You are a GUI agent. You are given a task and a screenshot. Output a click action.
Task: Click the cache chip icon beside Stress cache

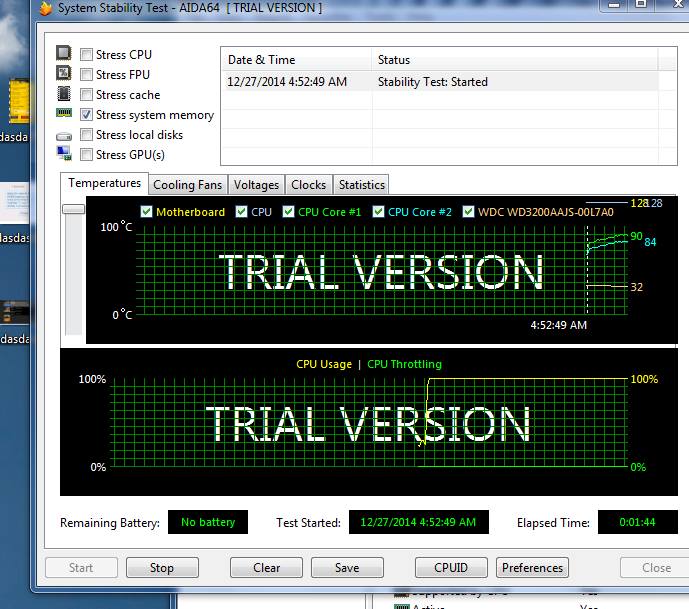[64, 93]
